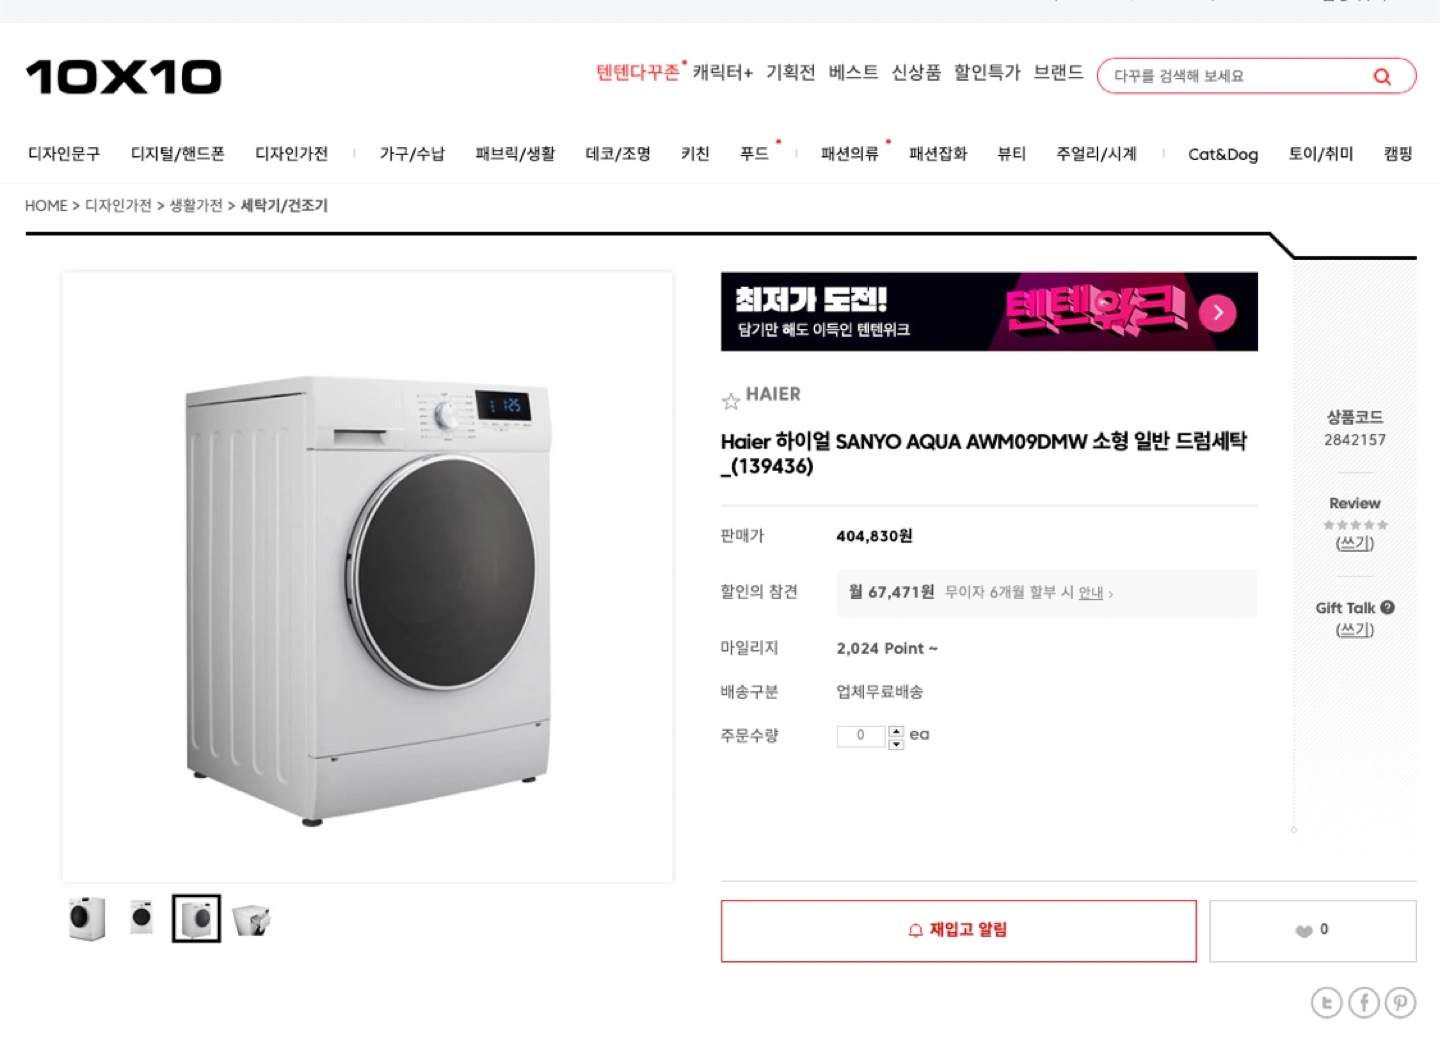Decrease order quantity with down arrow

(896, 743)
